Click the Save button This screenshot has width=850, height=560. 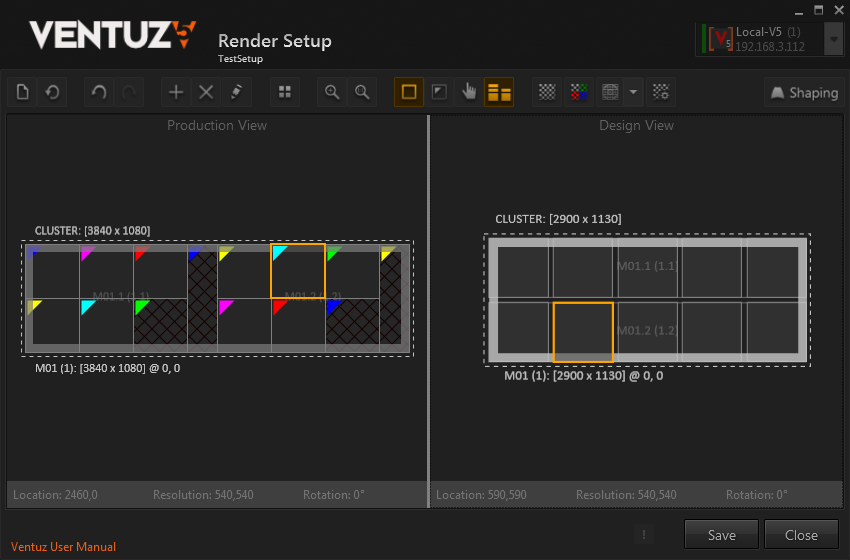(x=721, y=535)
